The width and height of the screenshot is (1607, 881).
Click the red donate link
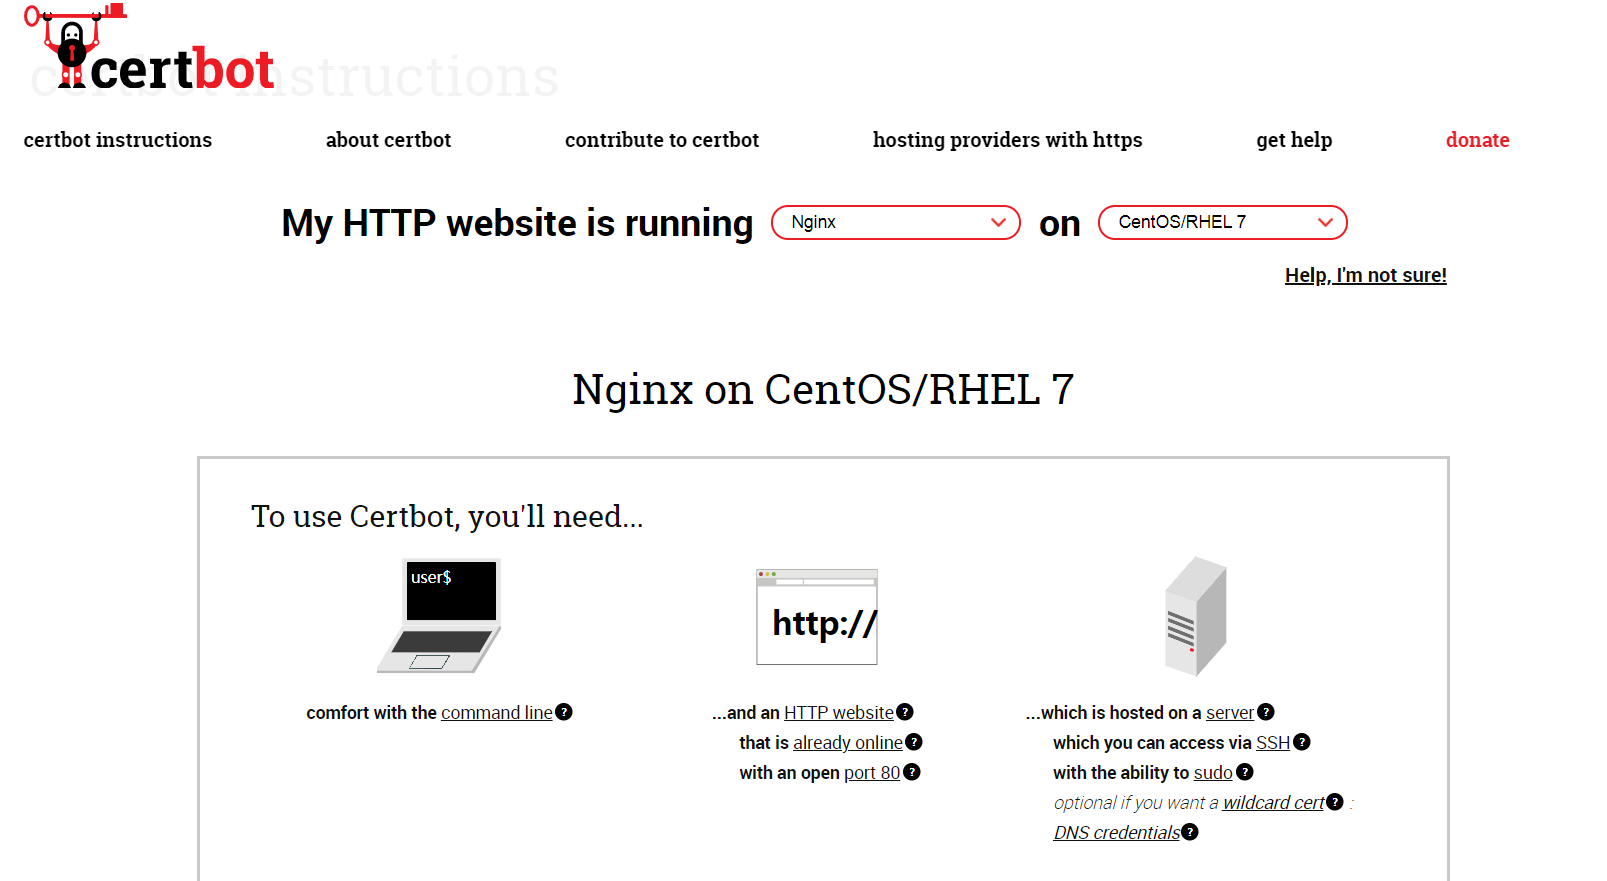[1477, 140]
